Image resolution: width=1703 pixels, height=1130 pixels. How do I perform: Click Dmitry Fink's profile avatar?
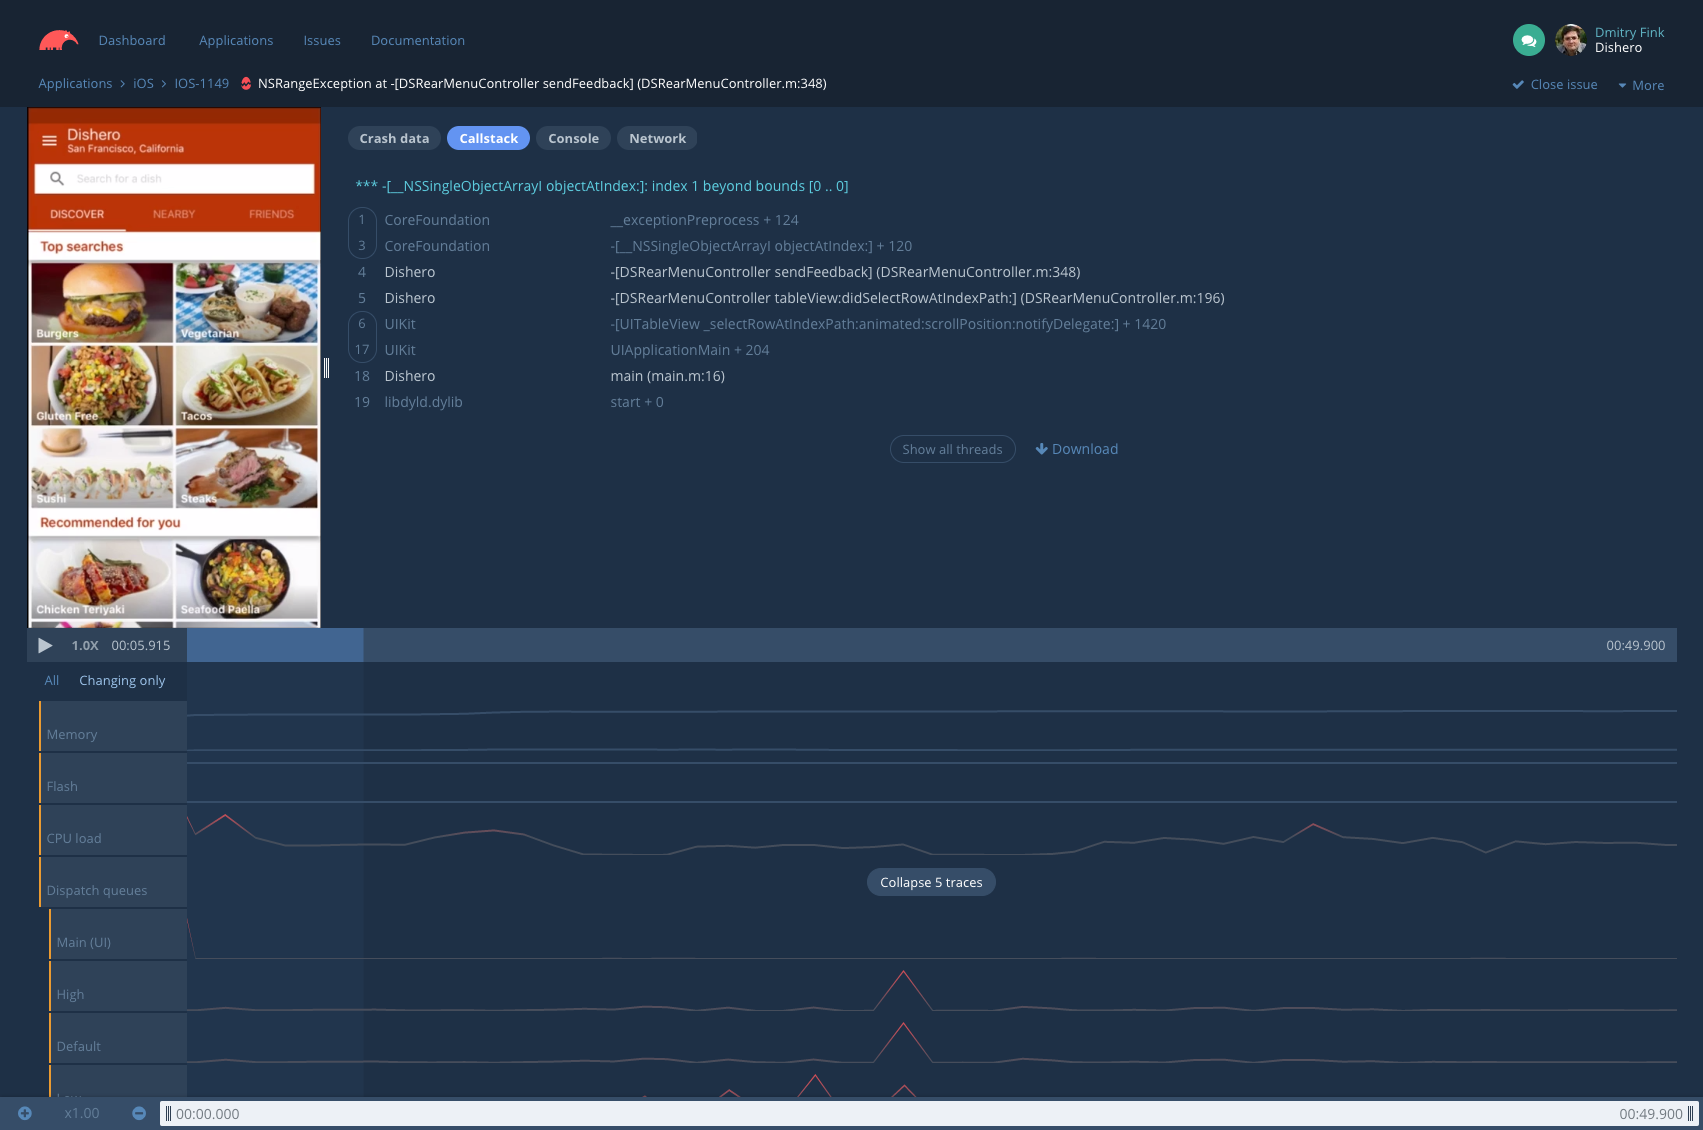[x=1570, y=40]
